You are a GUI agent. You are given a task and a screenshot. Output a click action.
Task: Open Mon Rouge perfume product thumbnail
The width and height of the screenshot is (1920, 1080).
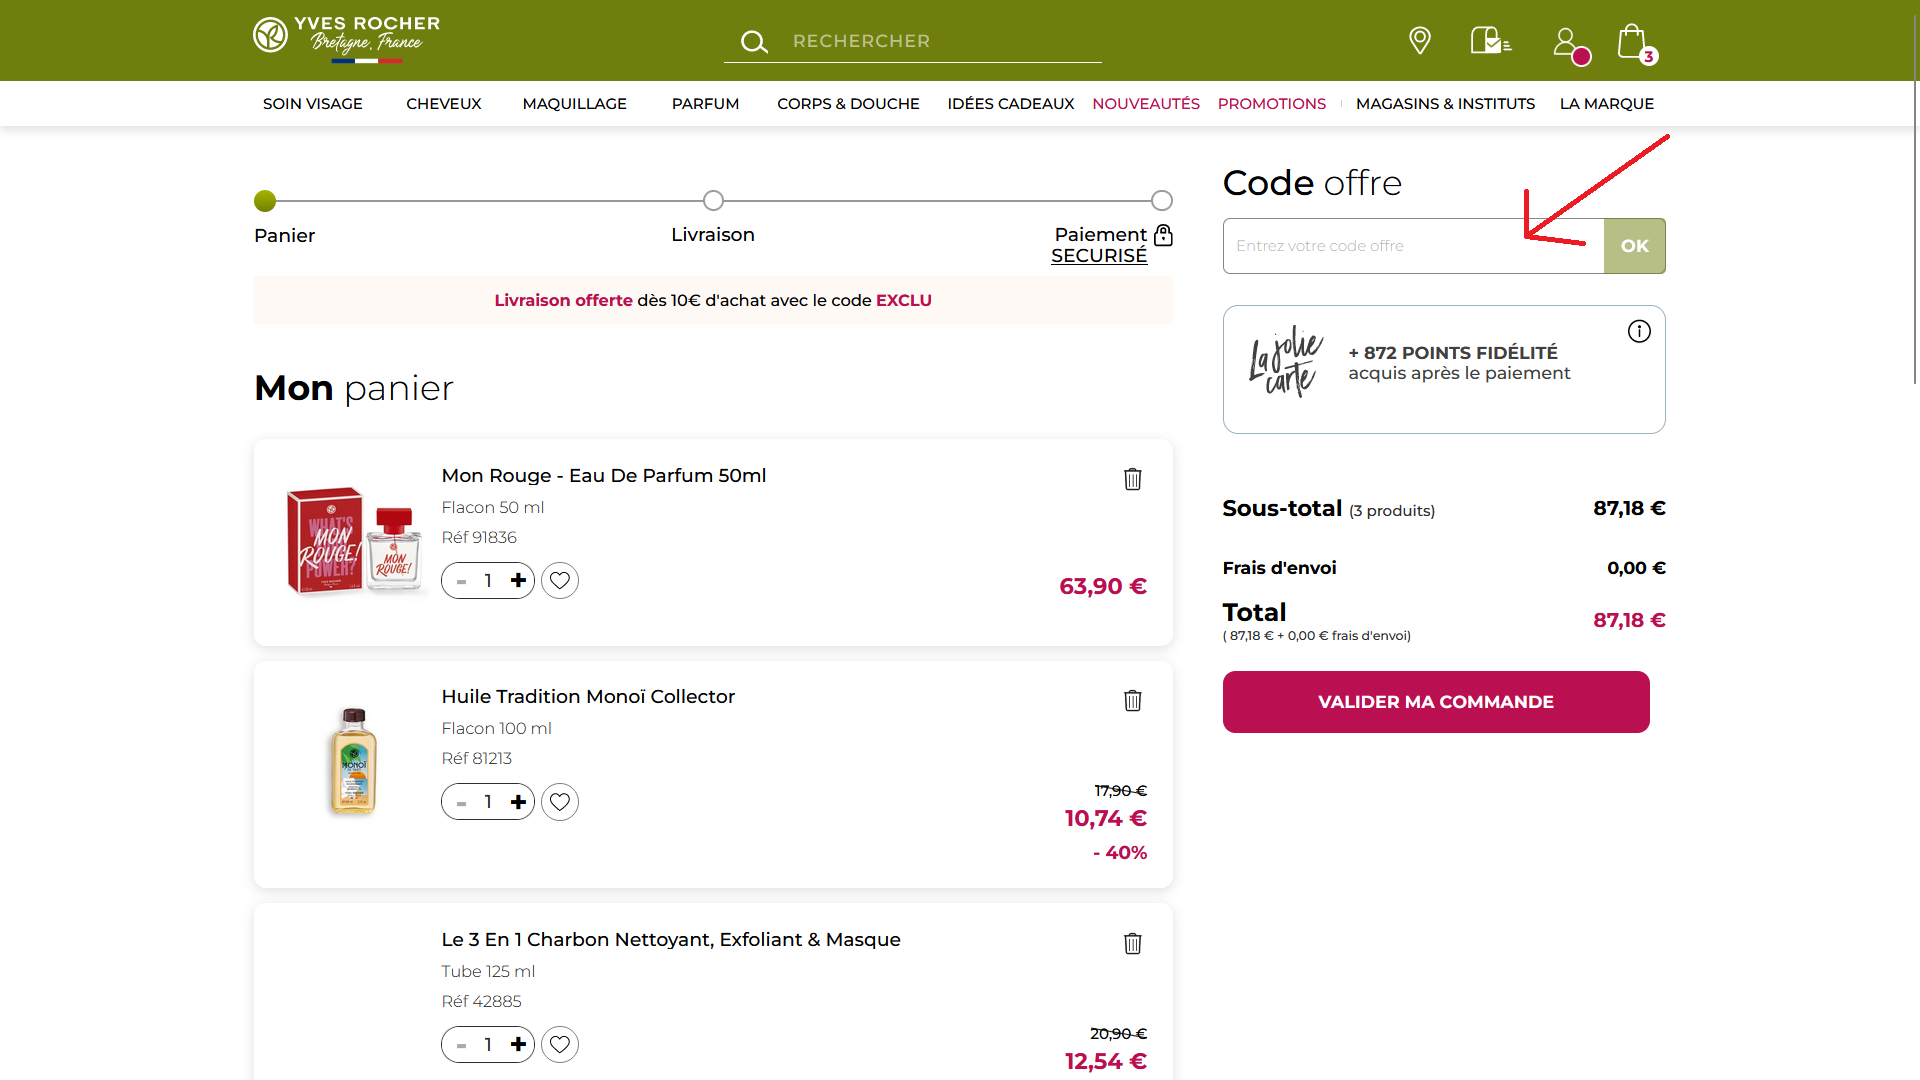[x=355, y=541]
